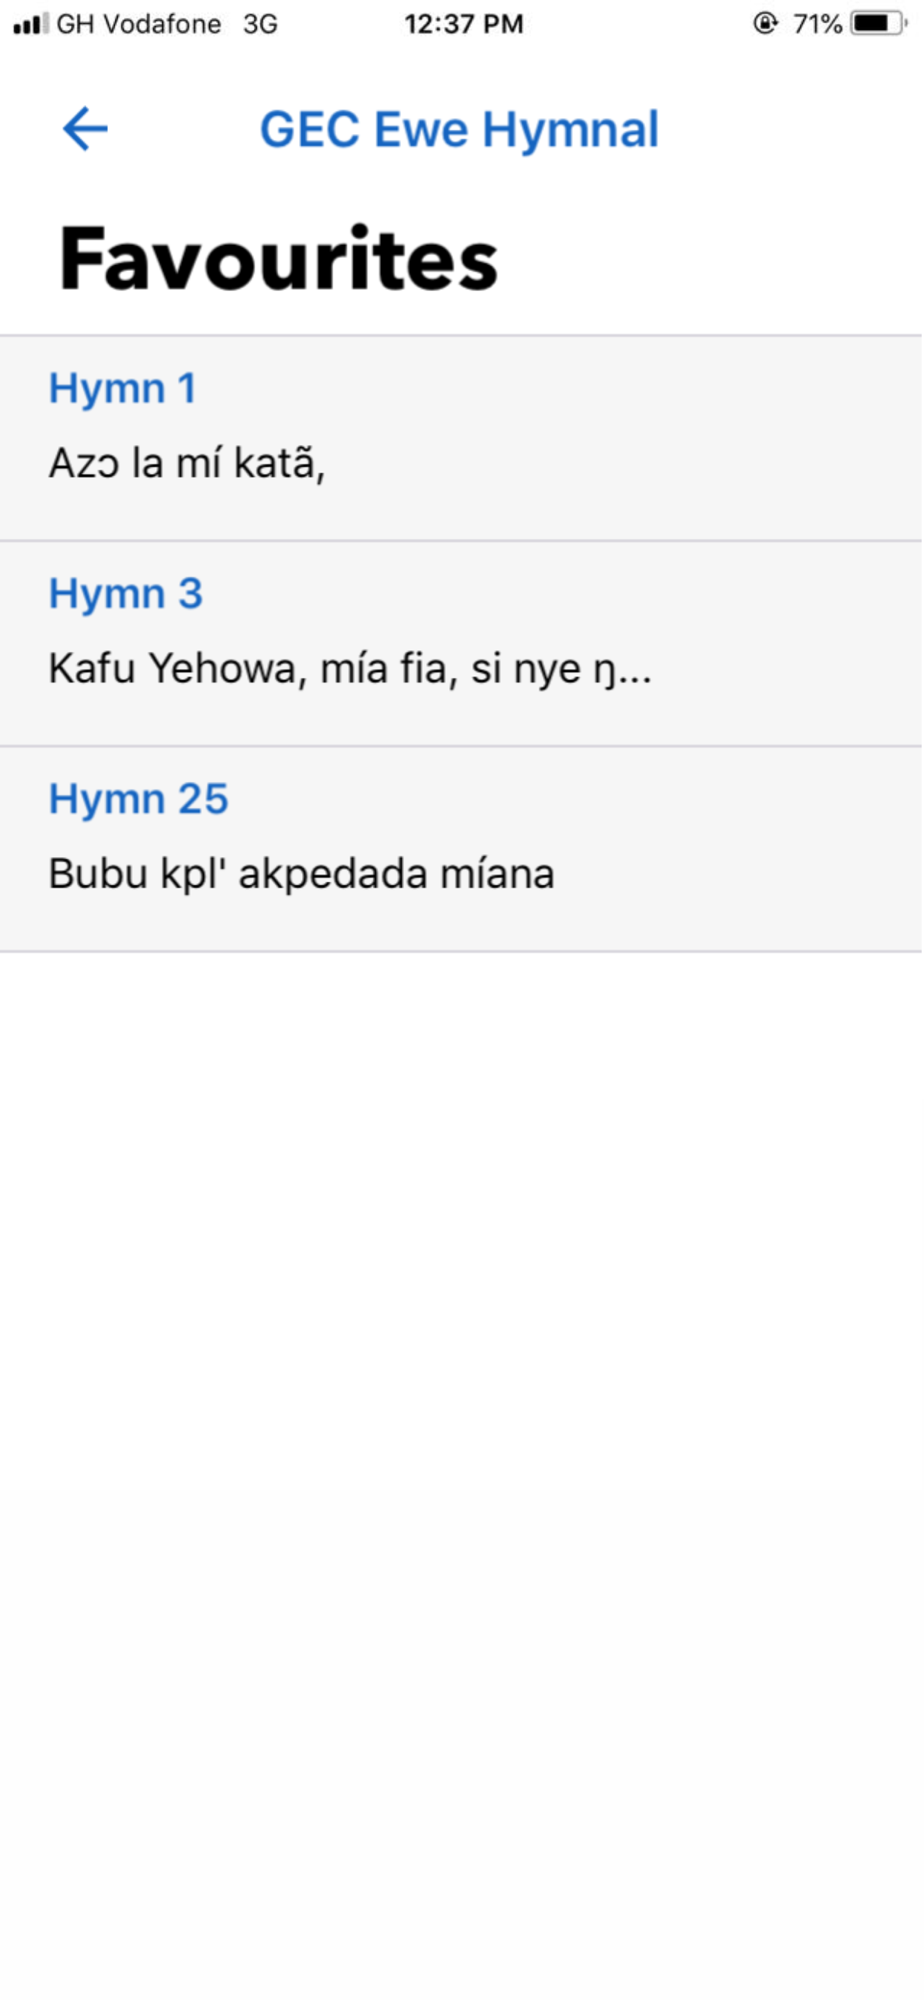Tap the cellular signal strength bars
The image size is (924, 2000).
(31, 23)
